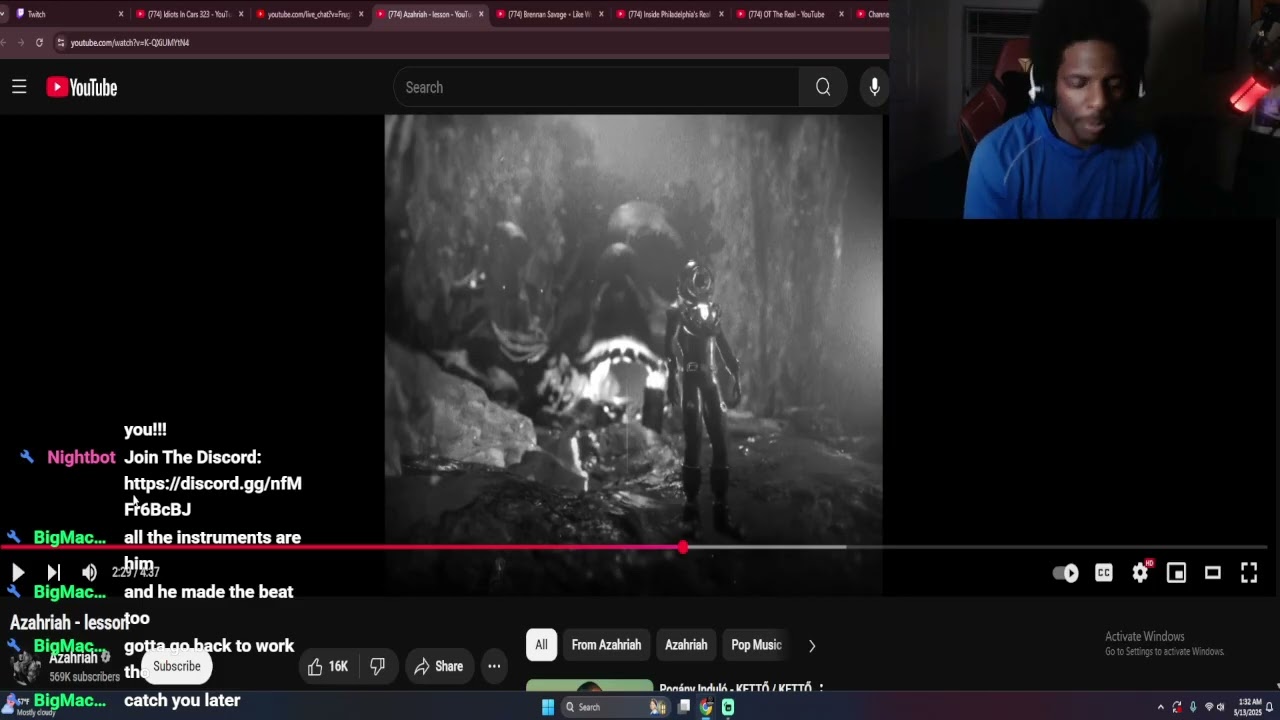Open the weather widget on taskbar

(x=30, y=707)
